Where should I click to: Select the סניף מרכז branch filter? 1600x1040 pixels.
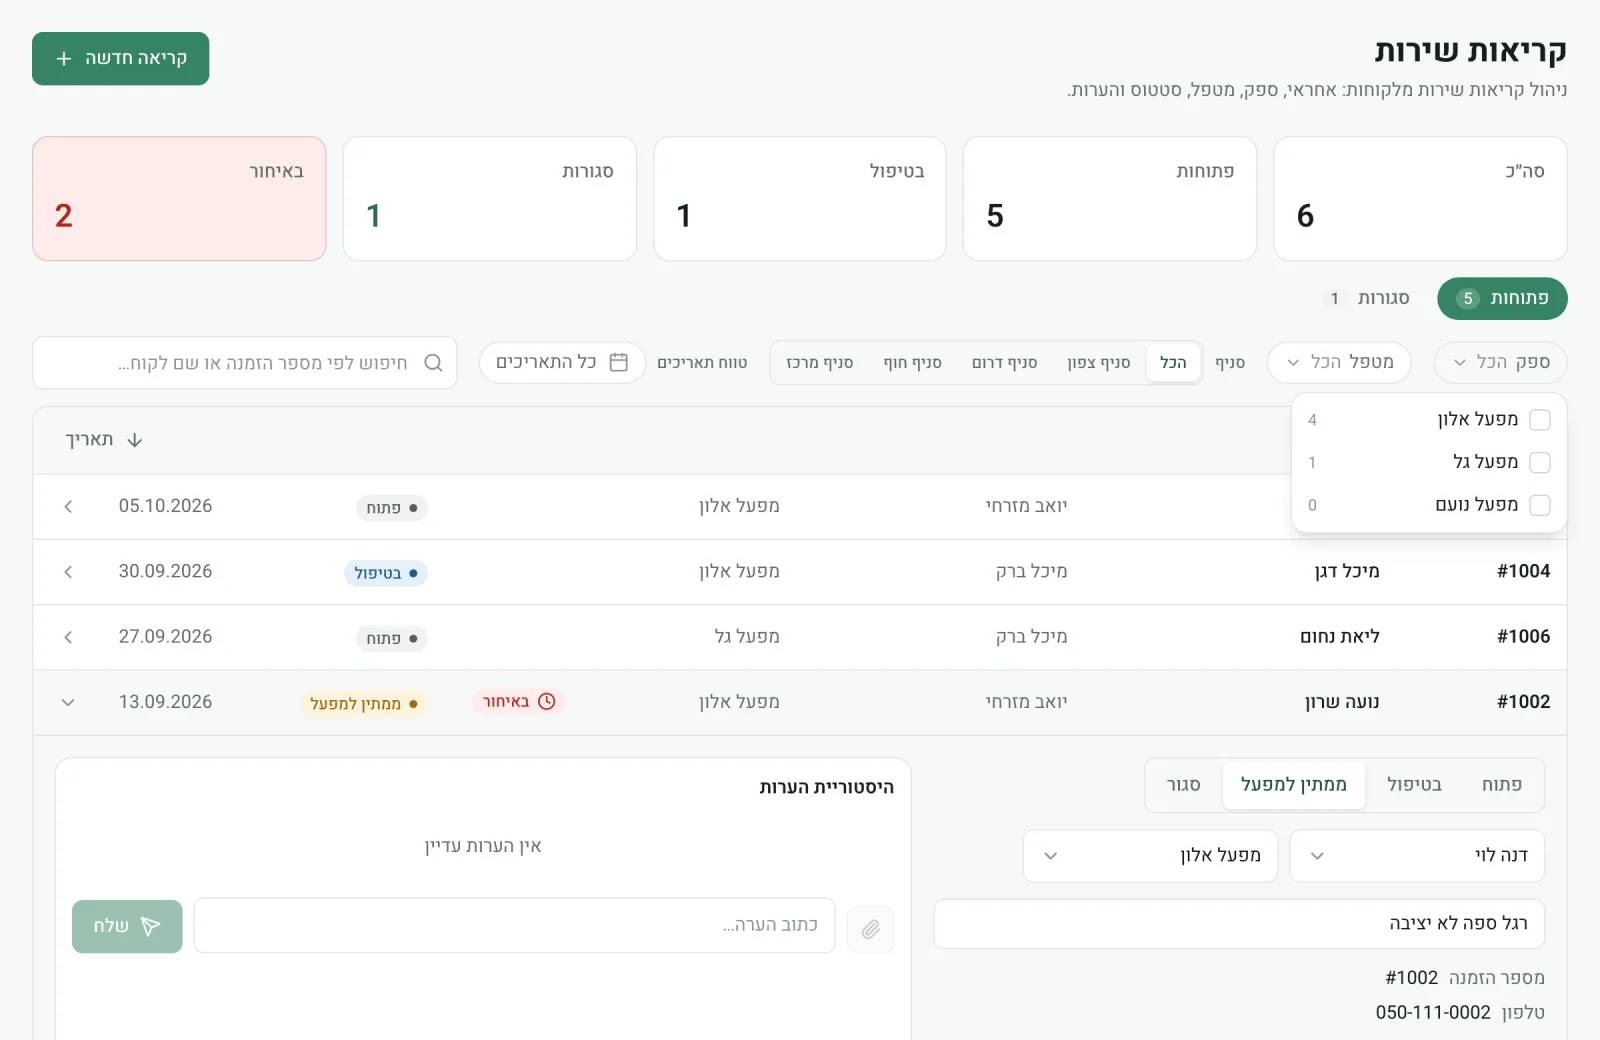tap(819, 362)
